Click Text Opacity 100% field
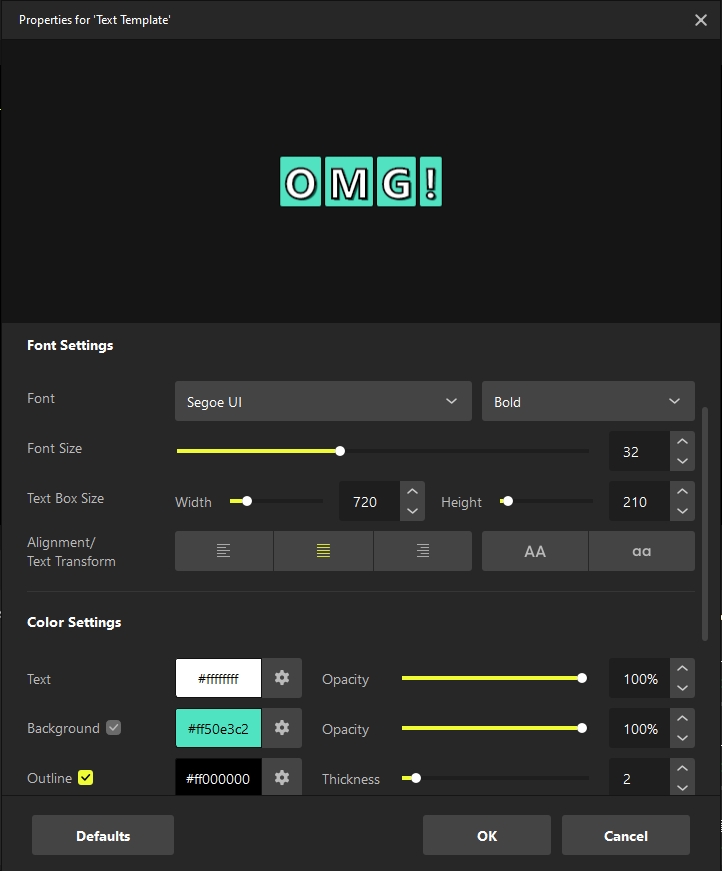Viewport: 722px width, 871px height. [x=639, y=678]
